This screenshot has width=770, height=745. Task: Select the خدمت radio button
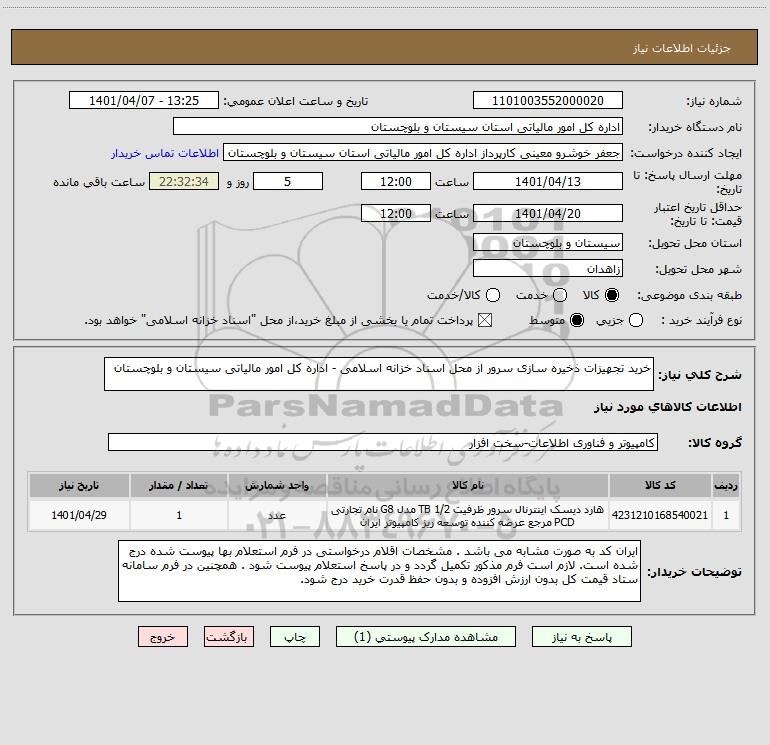(x=560, y=295)
